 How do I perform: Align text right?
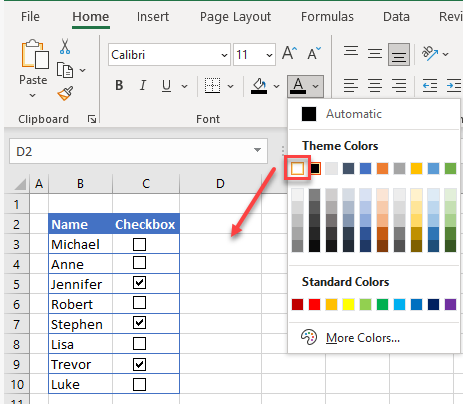[x=399, y=86]
